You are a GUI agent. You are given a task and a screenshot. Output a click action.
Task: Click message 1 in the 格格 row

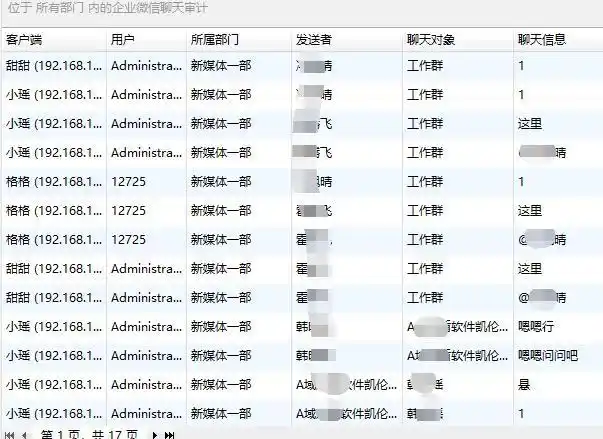pos(521,182)
